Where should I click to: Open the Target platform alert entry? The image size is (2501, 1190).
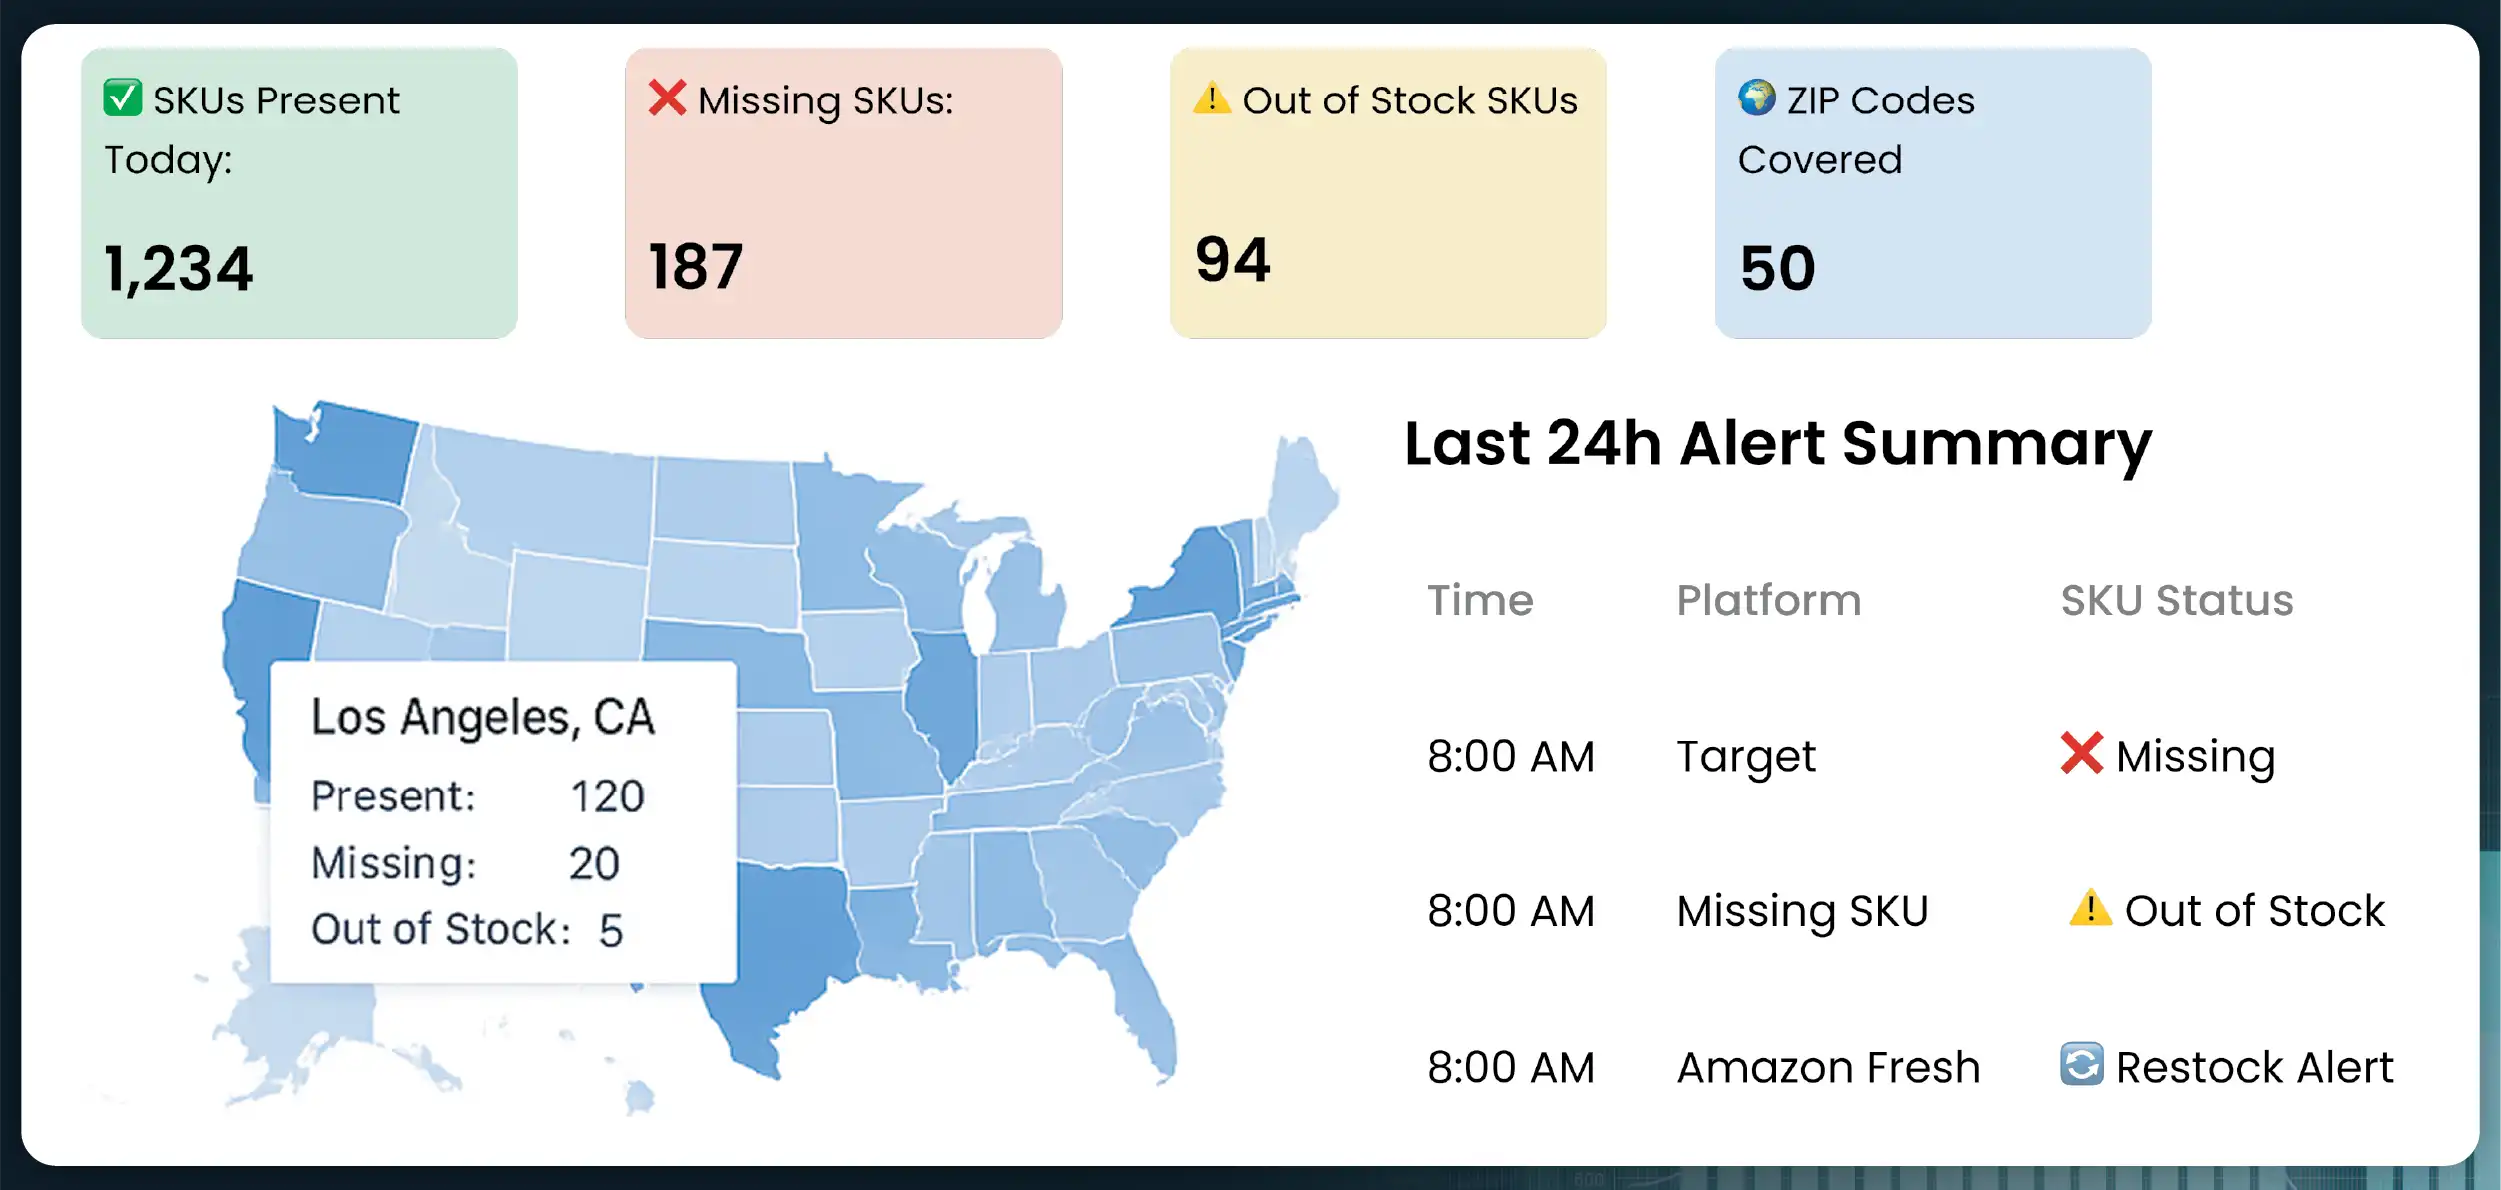[1746, 757]
